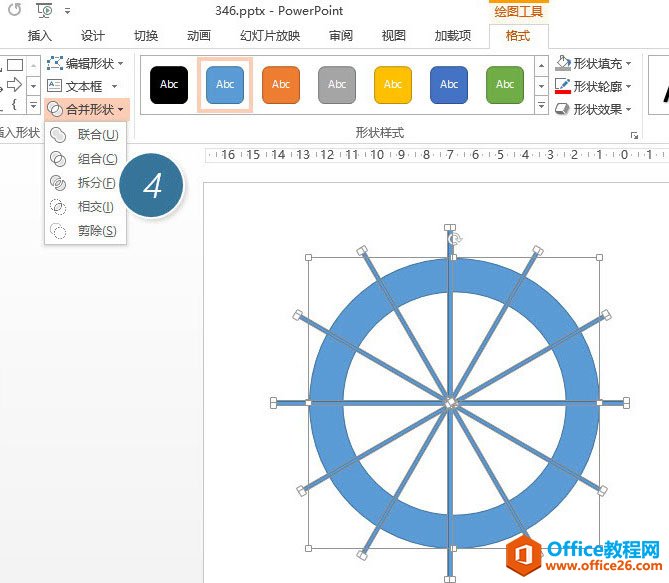The image size is (669, 583).
Task: Apply the orange Abc shape style
Action: tap(281, 85)
